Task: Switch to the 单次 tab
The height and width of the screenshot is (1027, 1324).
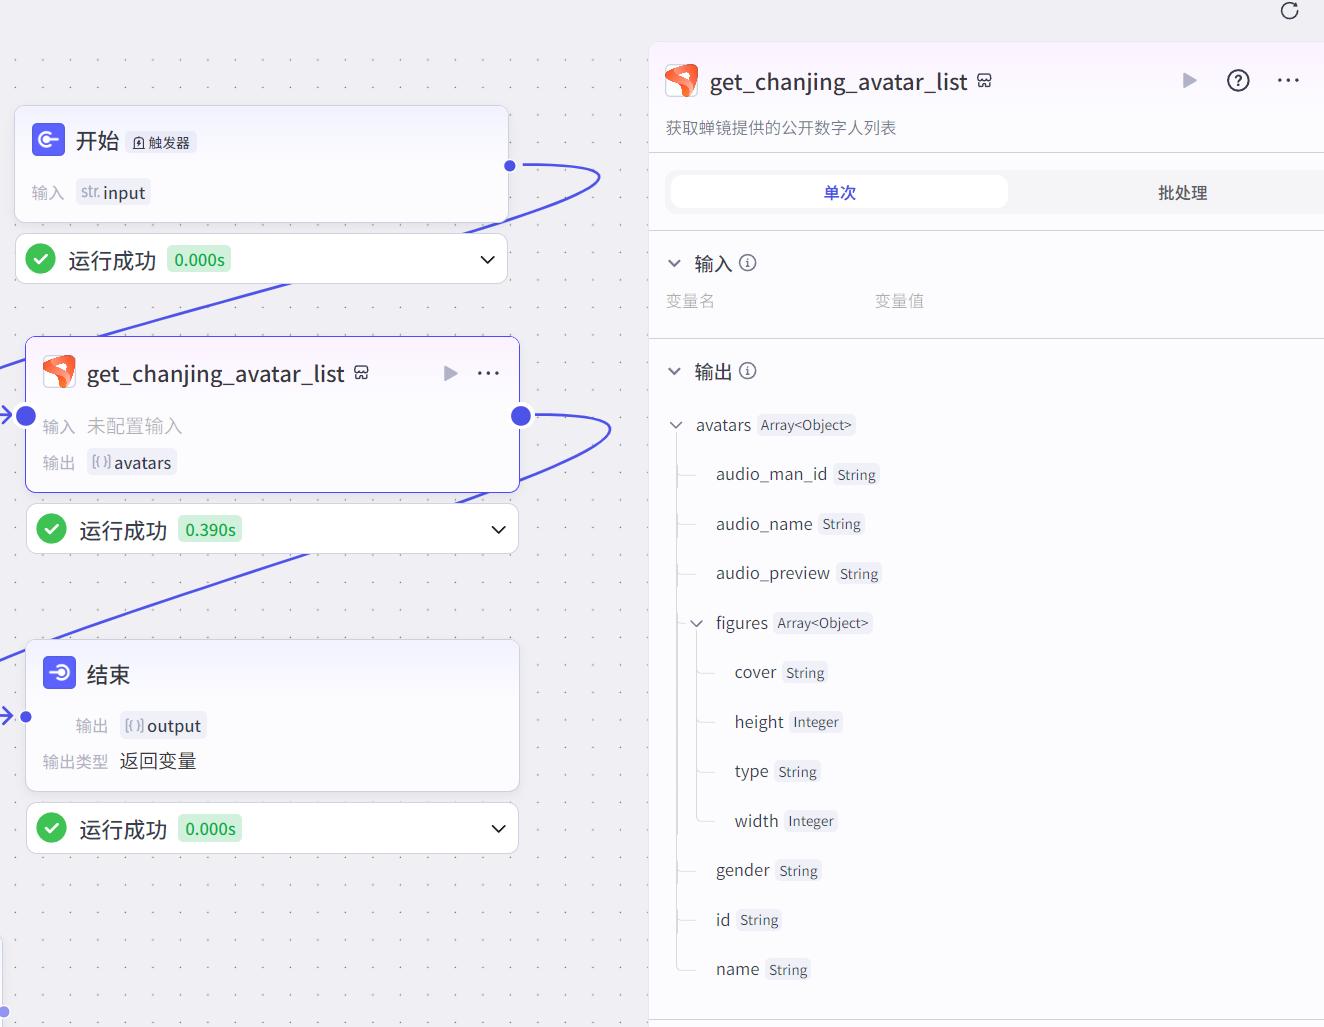Action: click(x=839, y=192)
